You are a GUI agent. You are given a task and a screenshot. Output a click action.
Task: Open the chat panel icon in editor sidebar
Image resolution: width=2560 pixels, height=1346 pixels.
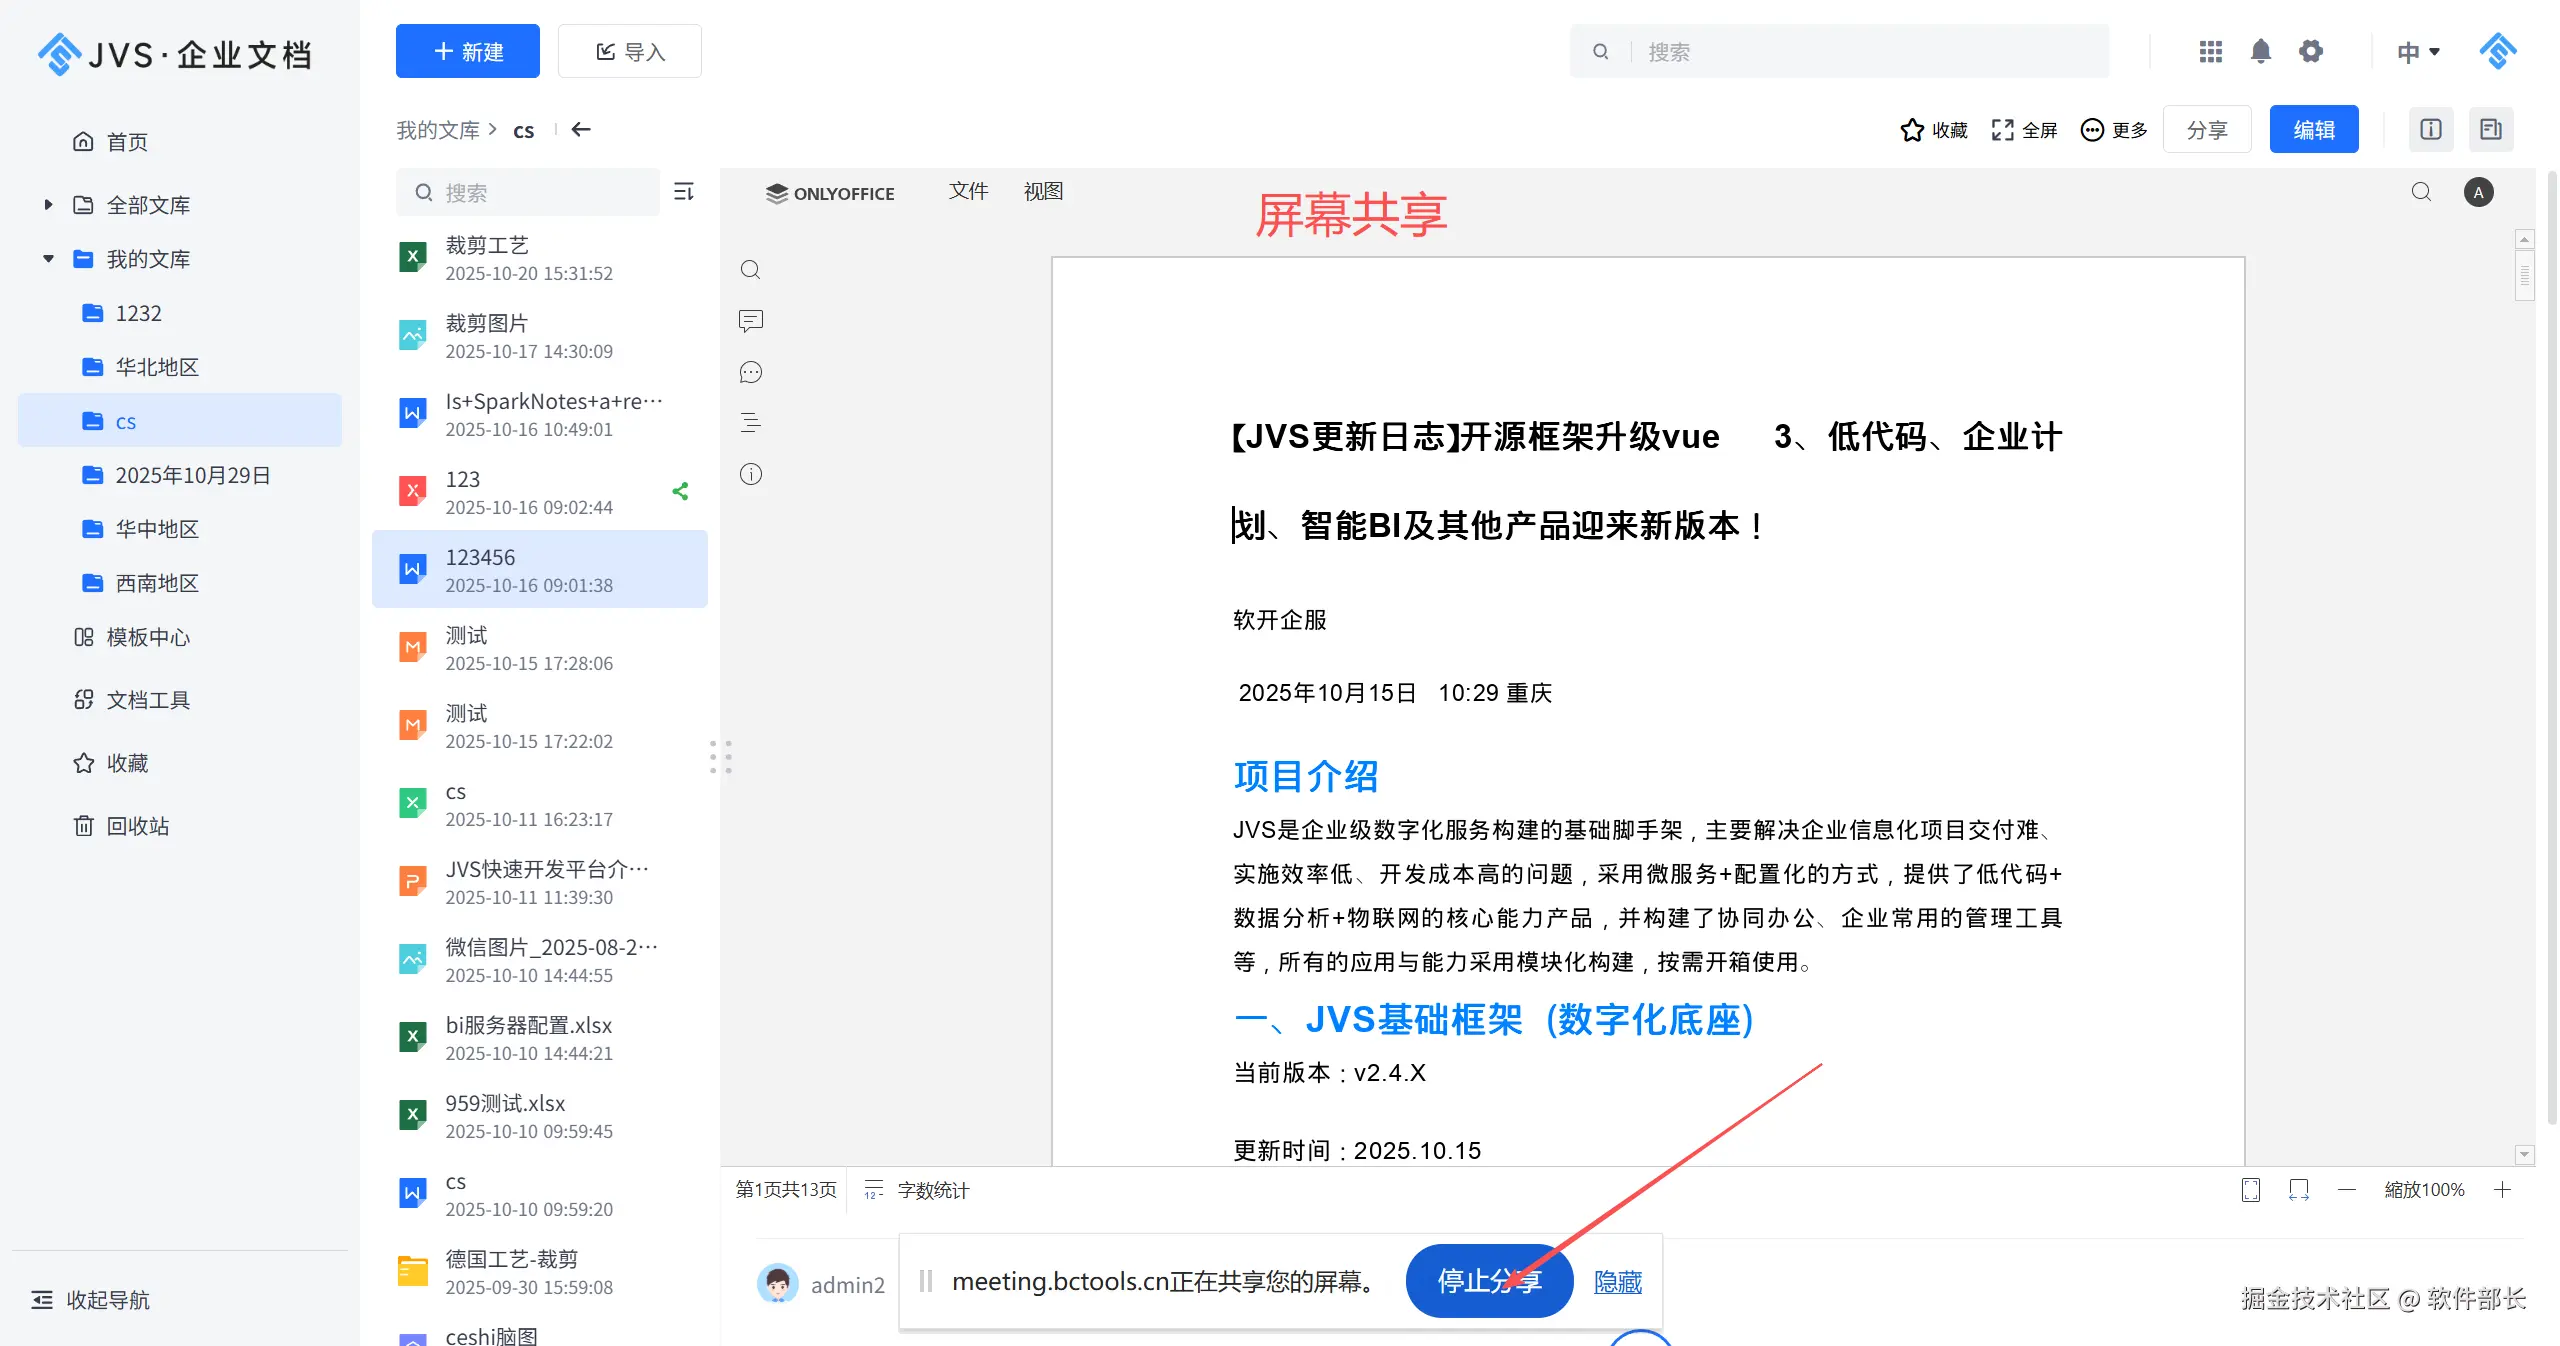(x=750, y=372)
